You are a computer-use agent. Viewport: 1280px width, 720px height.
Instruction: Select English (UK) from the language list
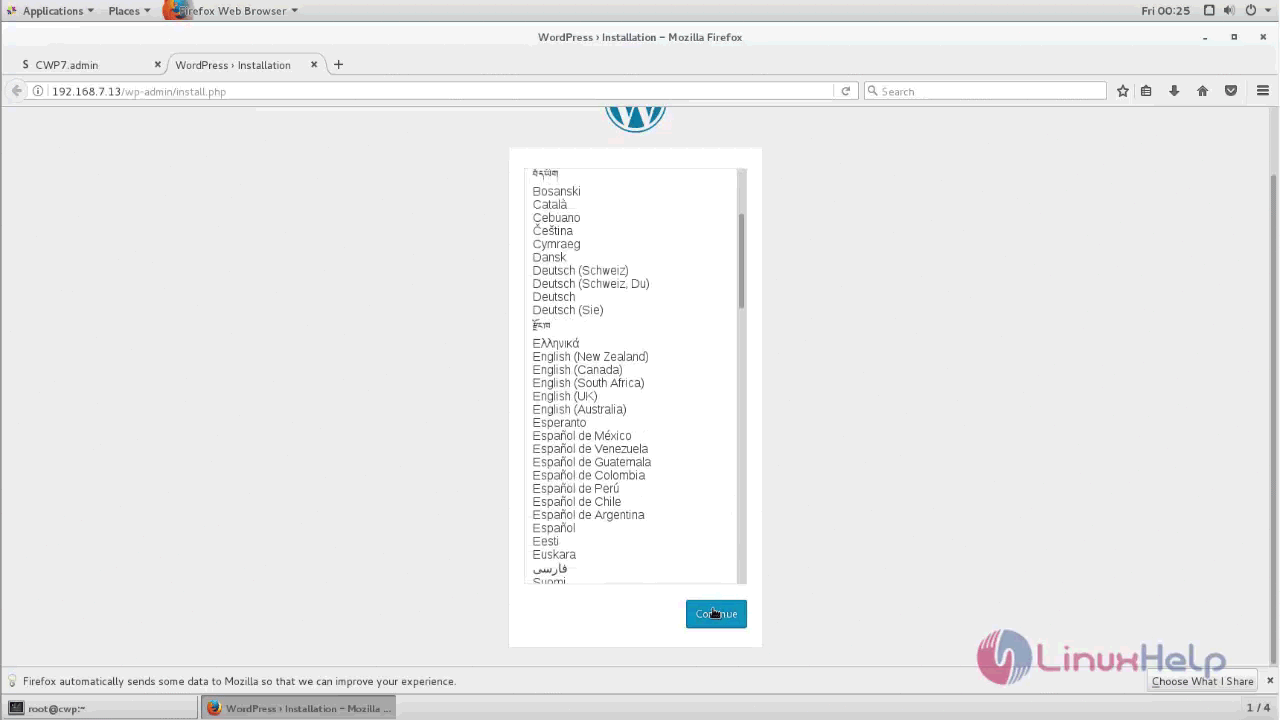(x=564, y=396)
